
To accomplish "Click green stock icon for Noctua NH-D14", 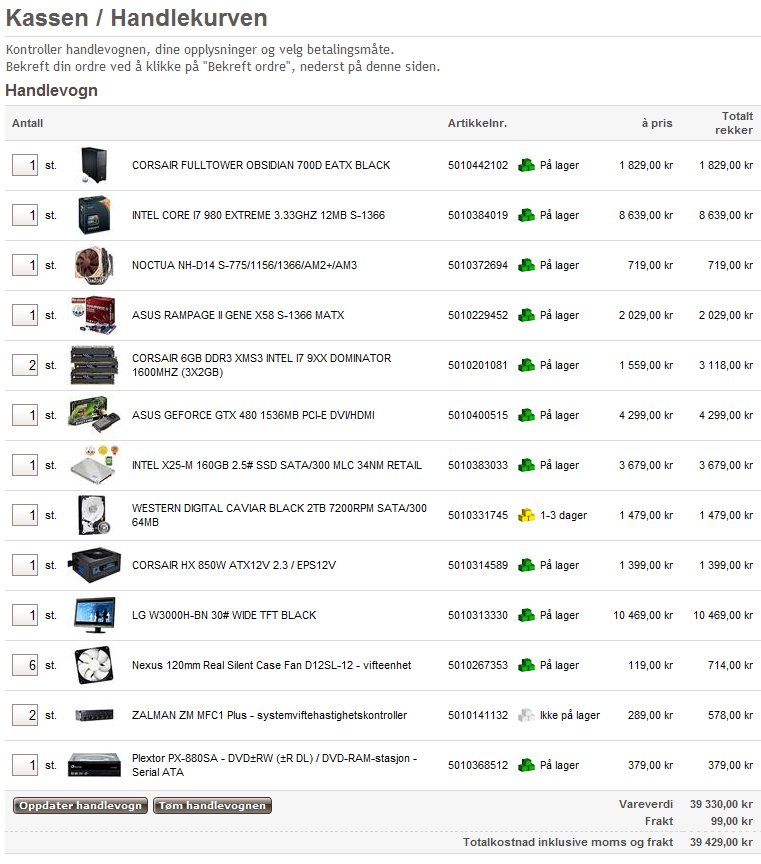I will pos(526,265).
